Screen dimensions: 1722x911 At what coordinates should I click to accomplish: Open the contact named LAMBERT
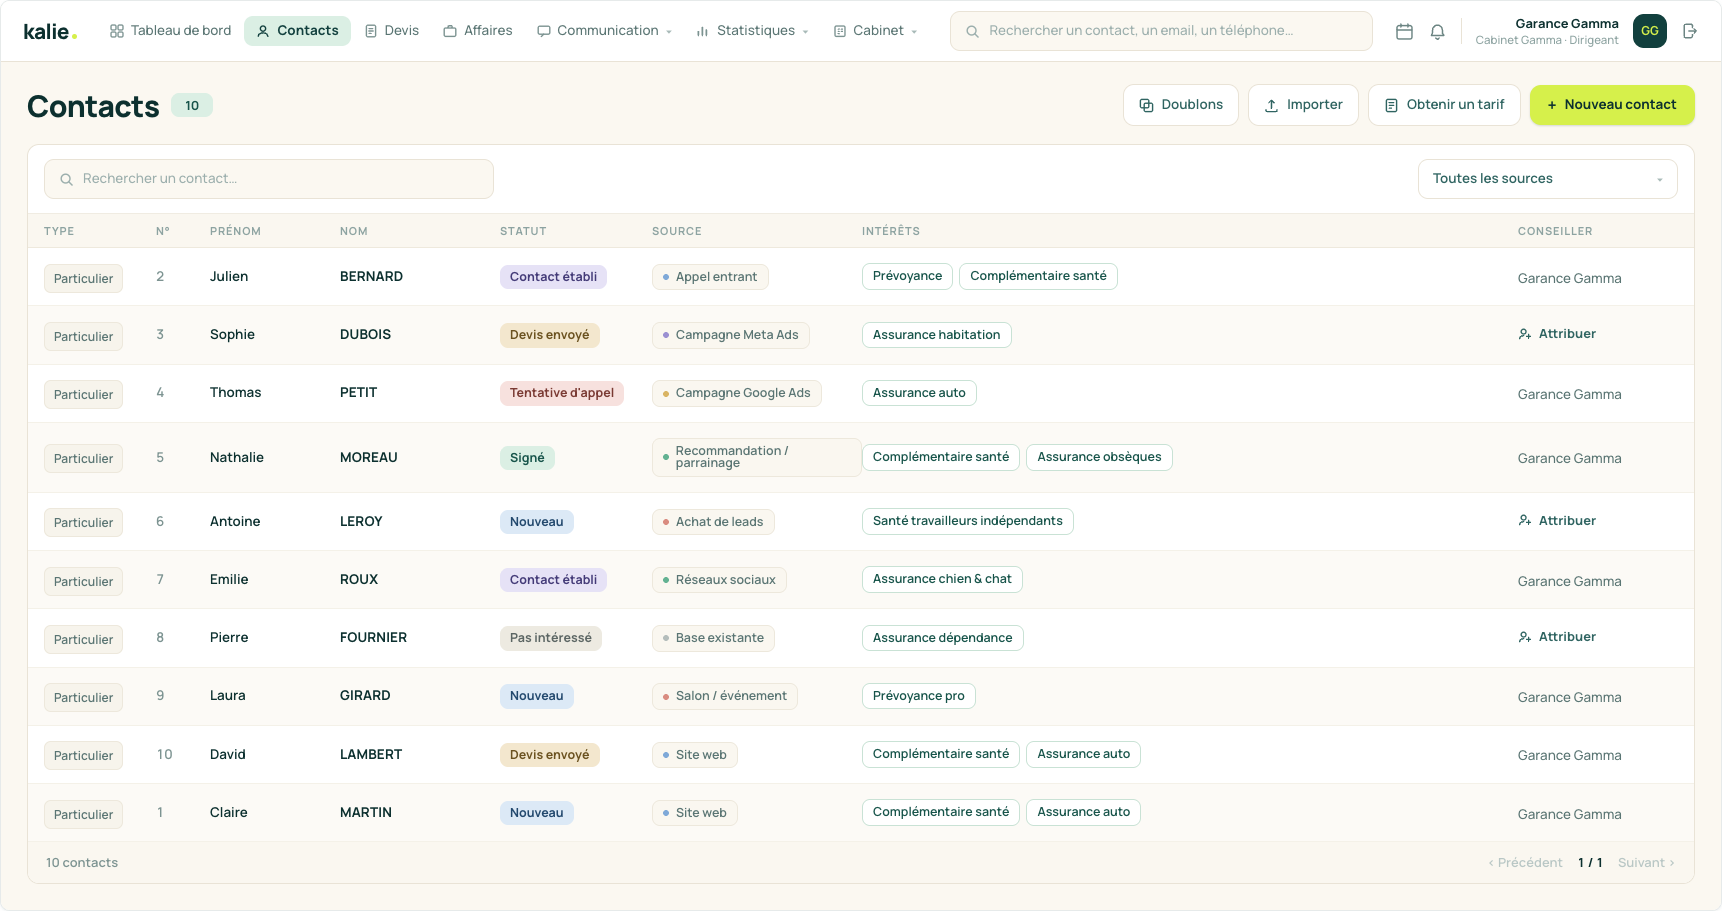pyautogui.click(x=371, y=755)
